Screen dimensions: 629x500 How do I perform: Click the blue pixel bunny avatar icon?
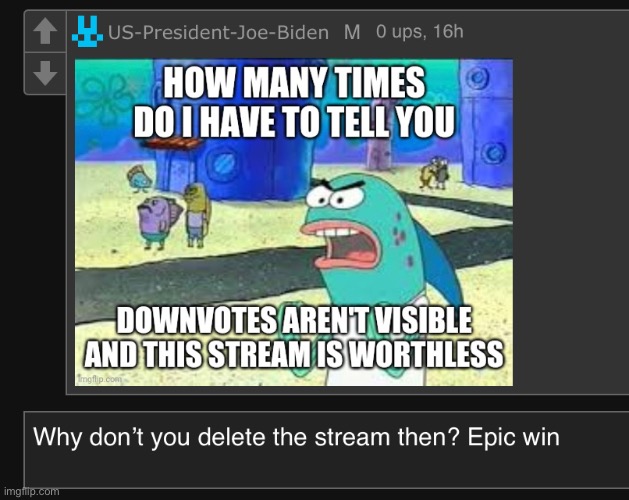[x=87, y=31]
